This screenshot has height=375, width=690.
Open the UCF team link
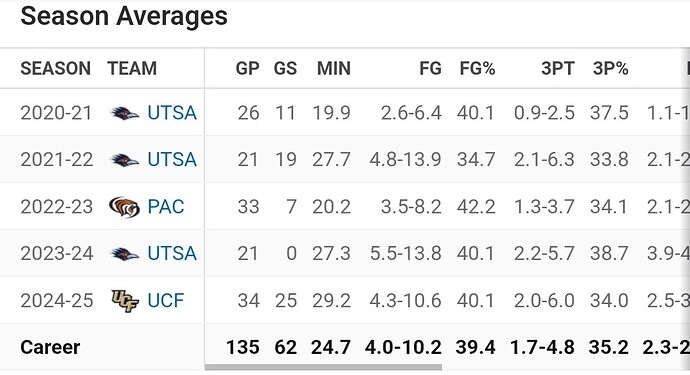click(166, 301)
